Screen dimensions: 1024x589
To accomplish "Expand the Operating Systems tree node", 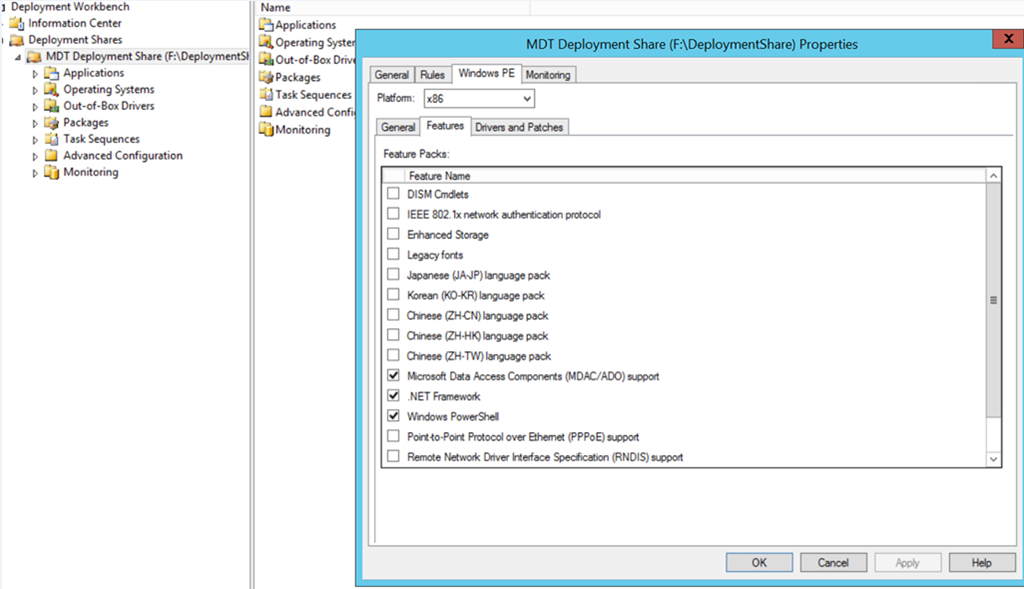I will (x=35, y=90).
